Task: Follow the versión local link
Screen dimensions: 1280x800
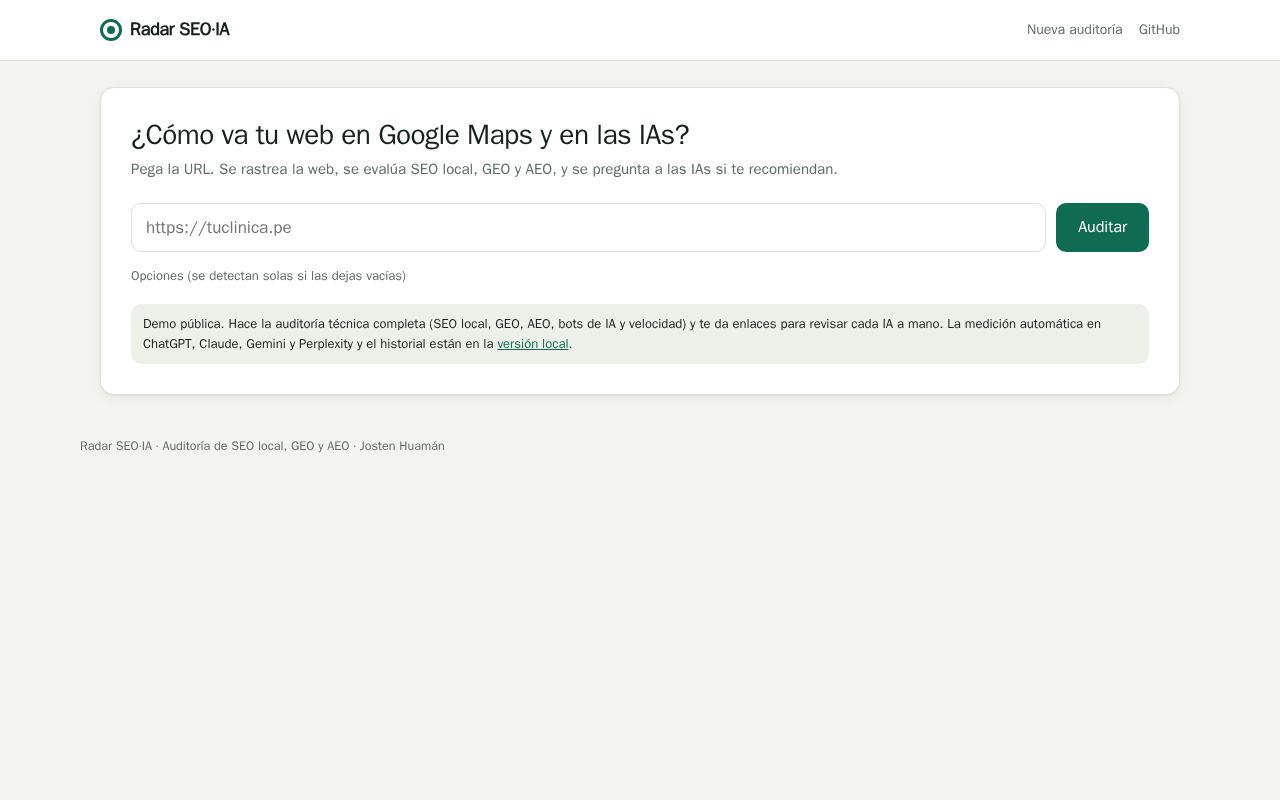Action: point(533,344)
